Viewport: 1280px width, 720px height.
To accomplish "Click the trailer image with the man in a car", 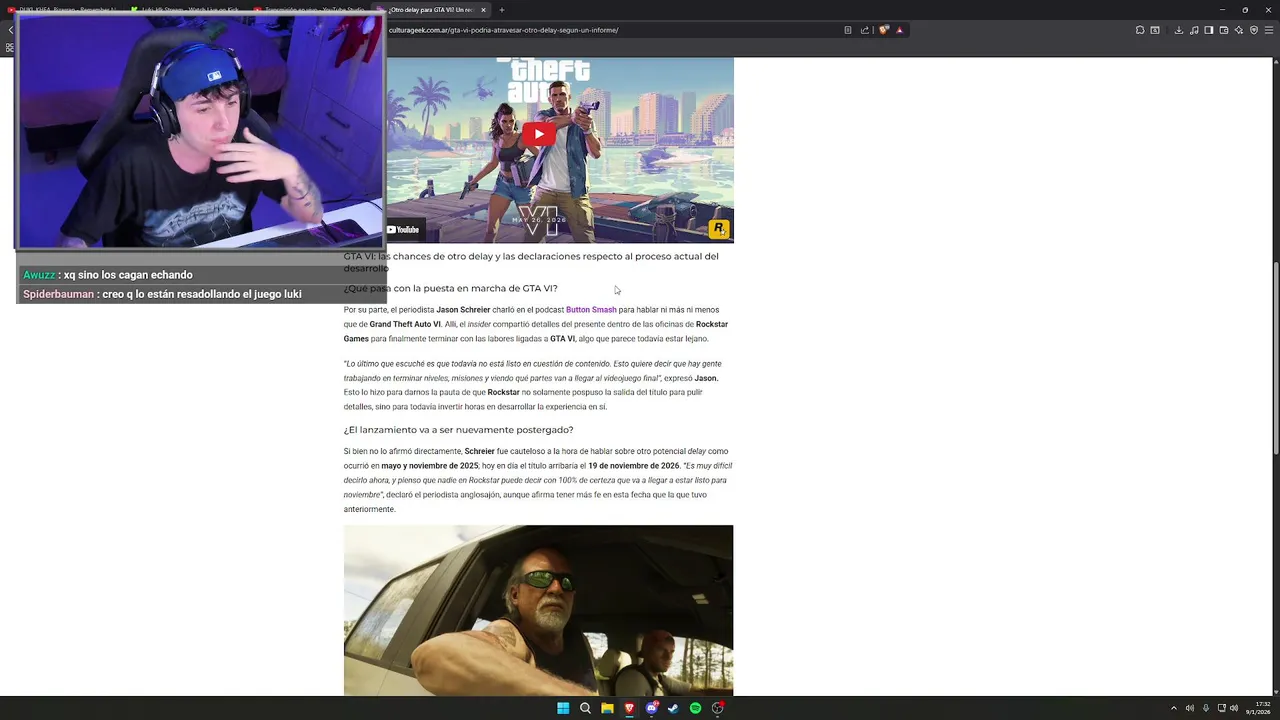I will click(x=538, y=610).
